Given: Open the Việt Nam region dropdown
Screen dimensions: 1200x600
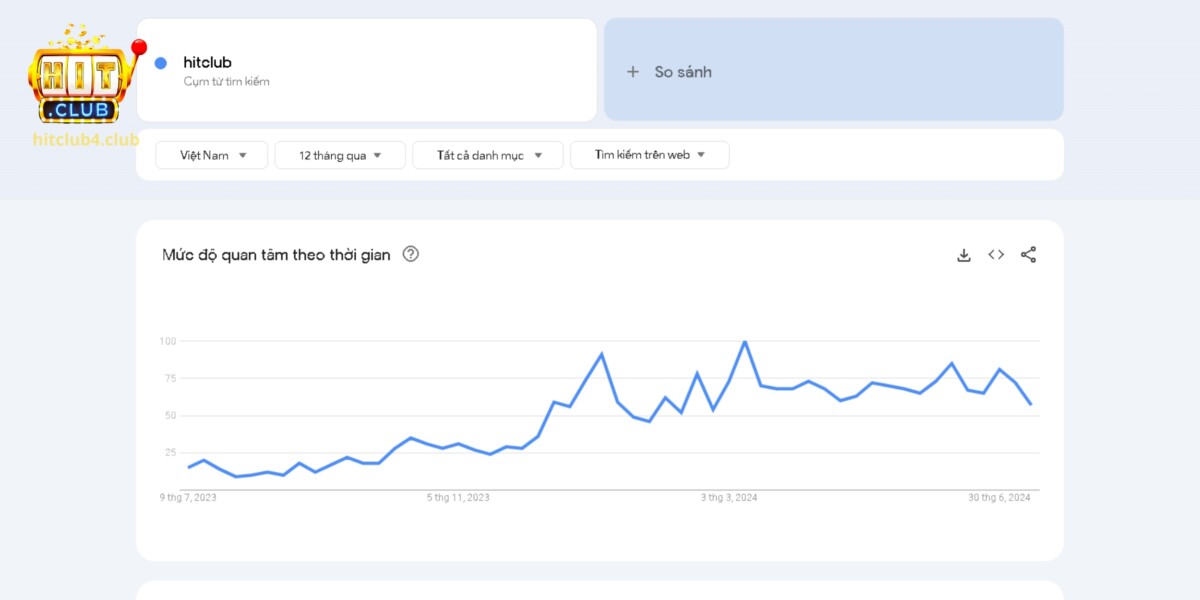Looking at the screenshot, I should coord(211,155).
